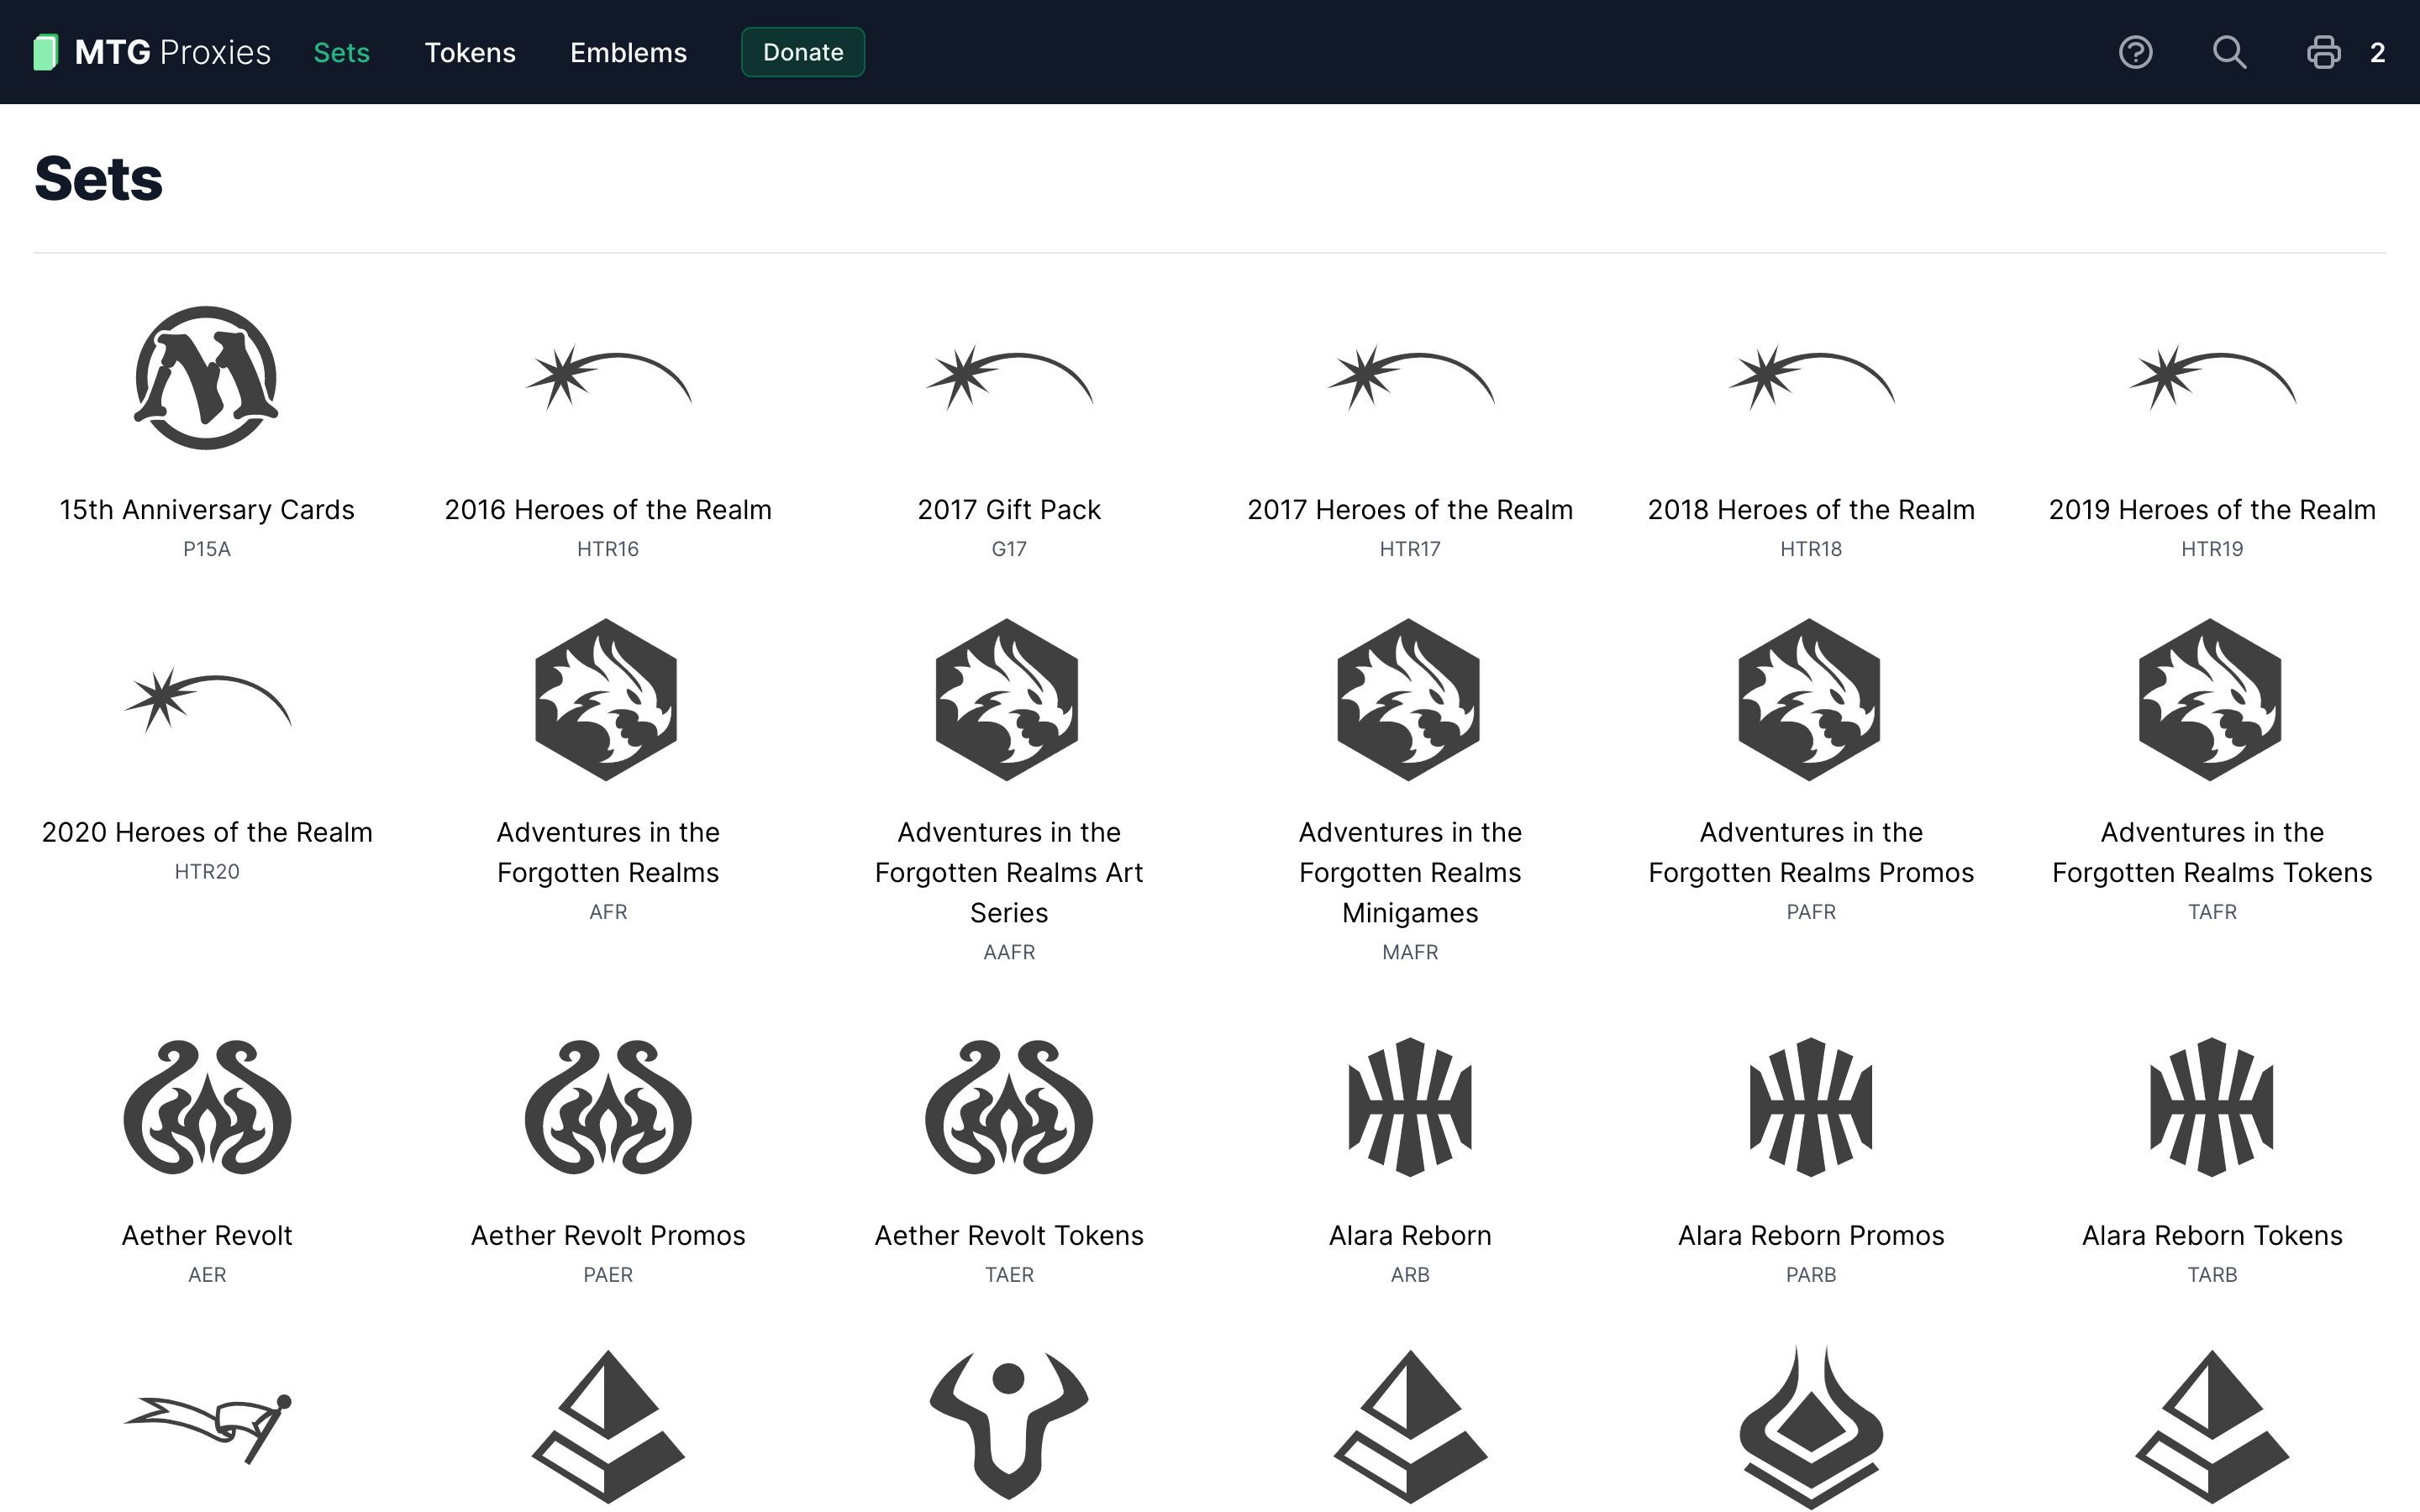
Task: Select the 2020 Heroes of the Realm star icon
Action: (x=207, y=700)
